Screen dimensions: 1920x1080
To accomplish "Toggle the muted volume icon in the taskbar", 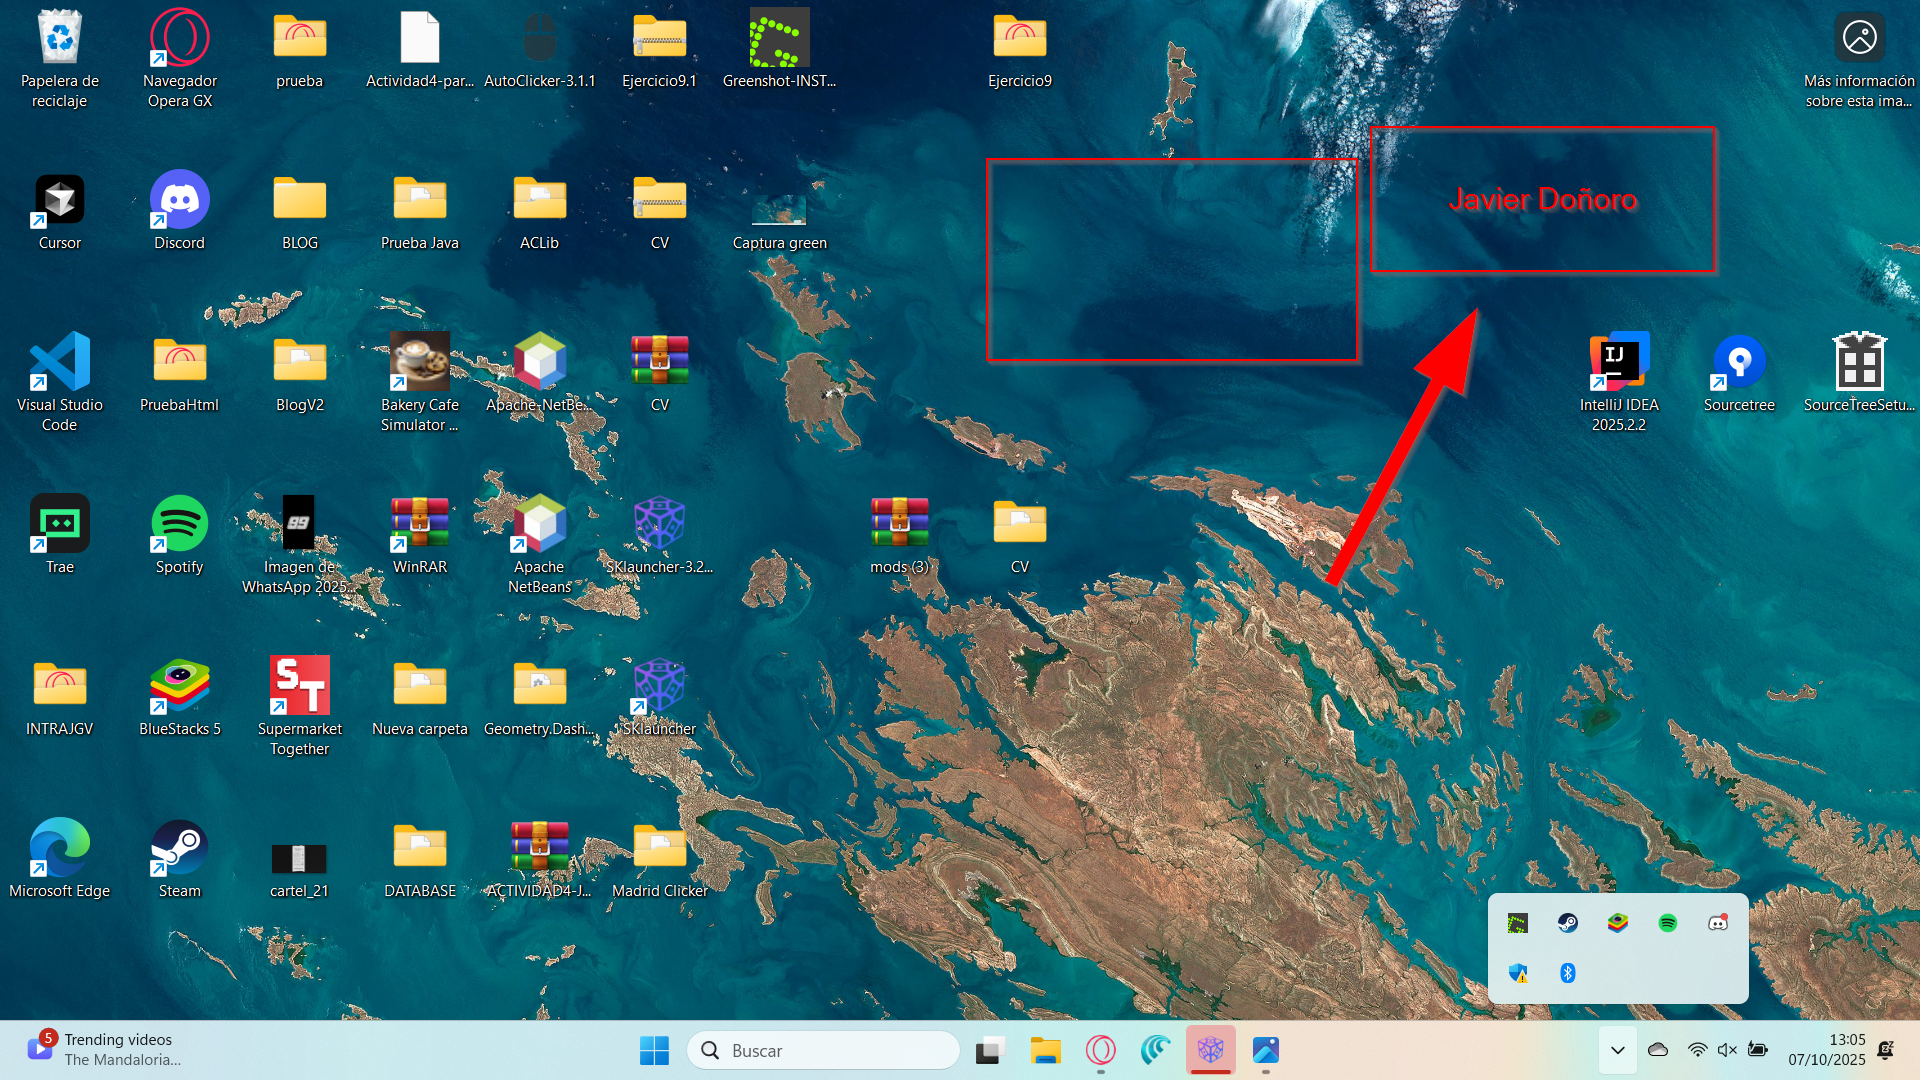I will click(1727, 1050).
